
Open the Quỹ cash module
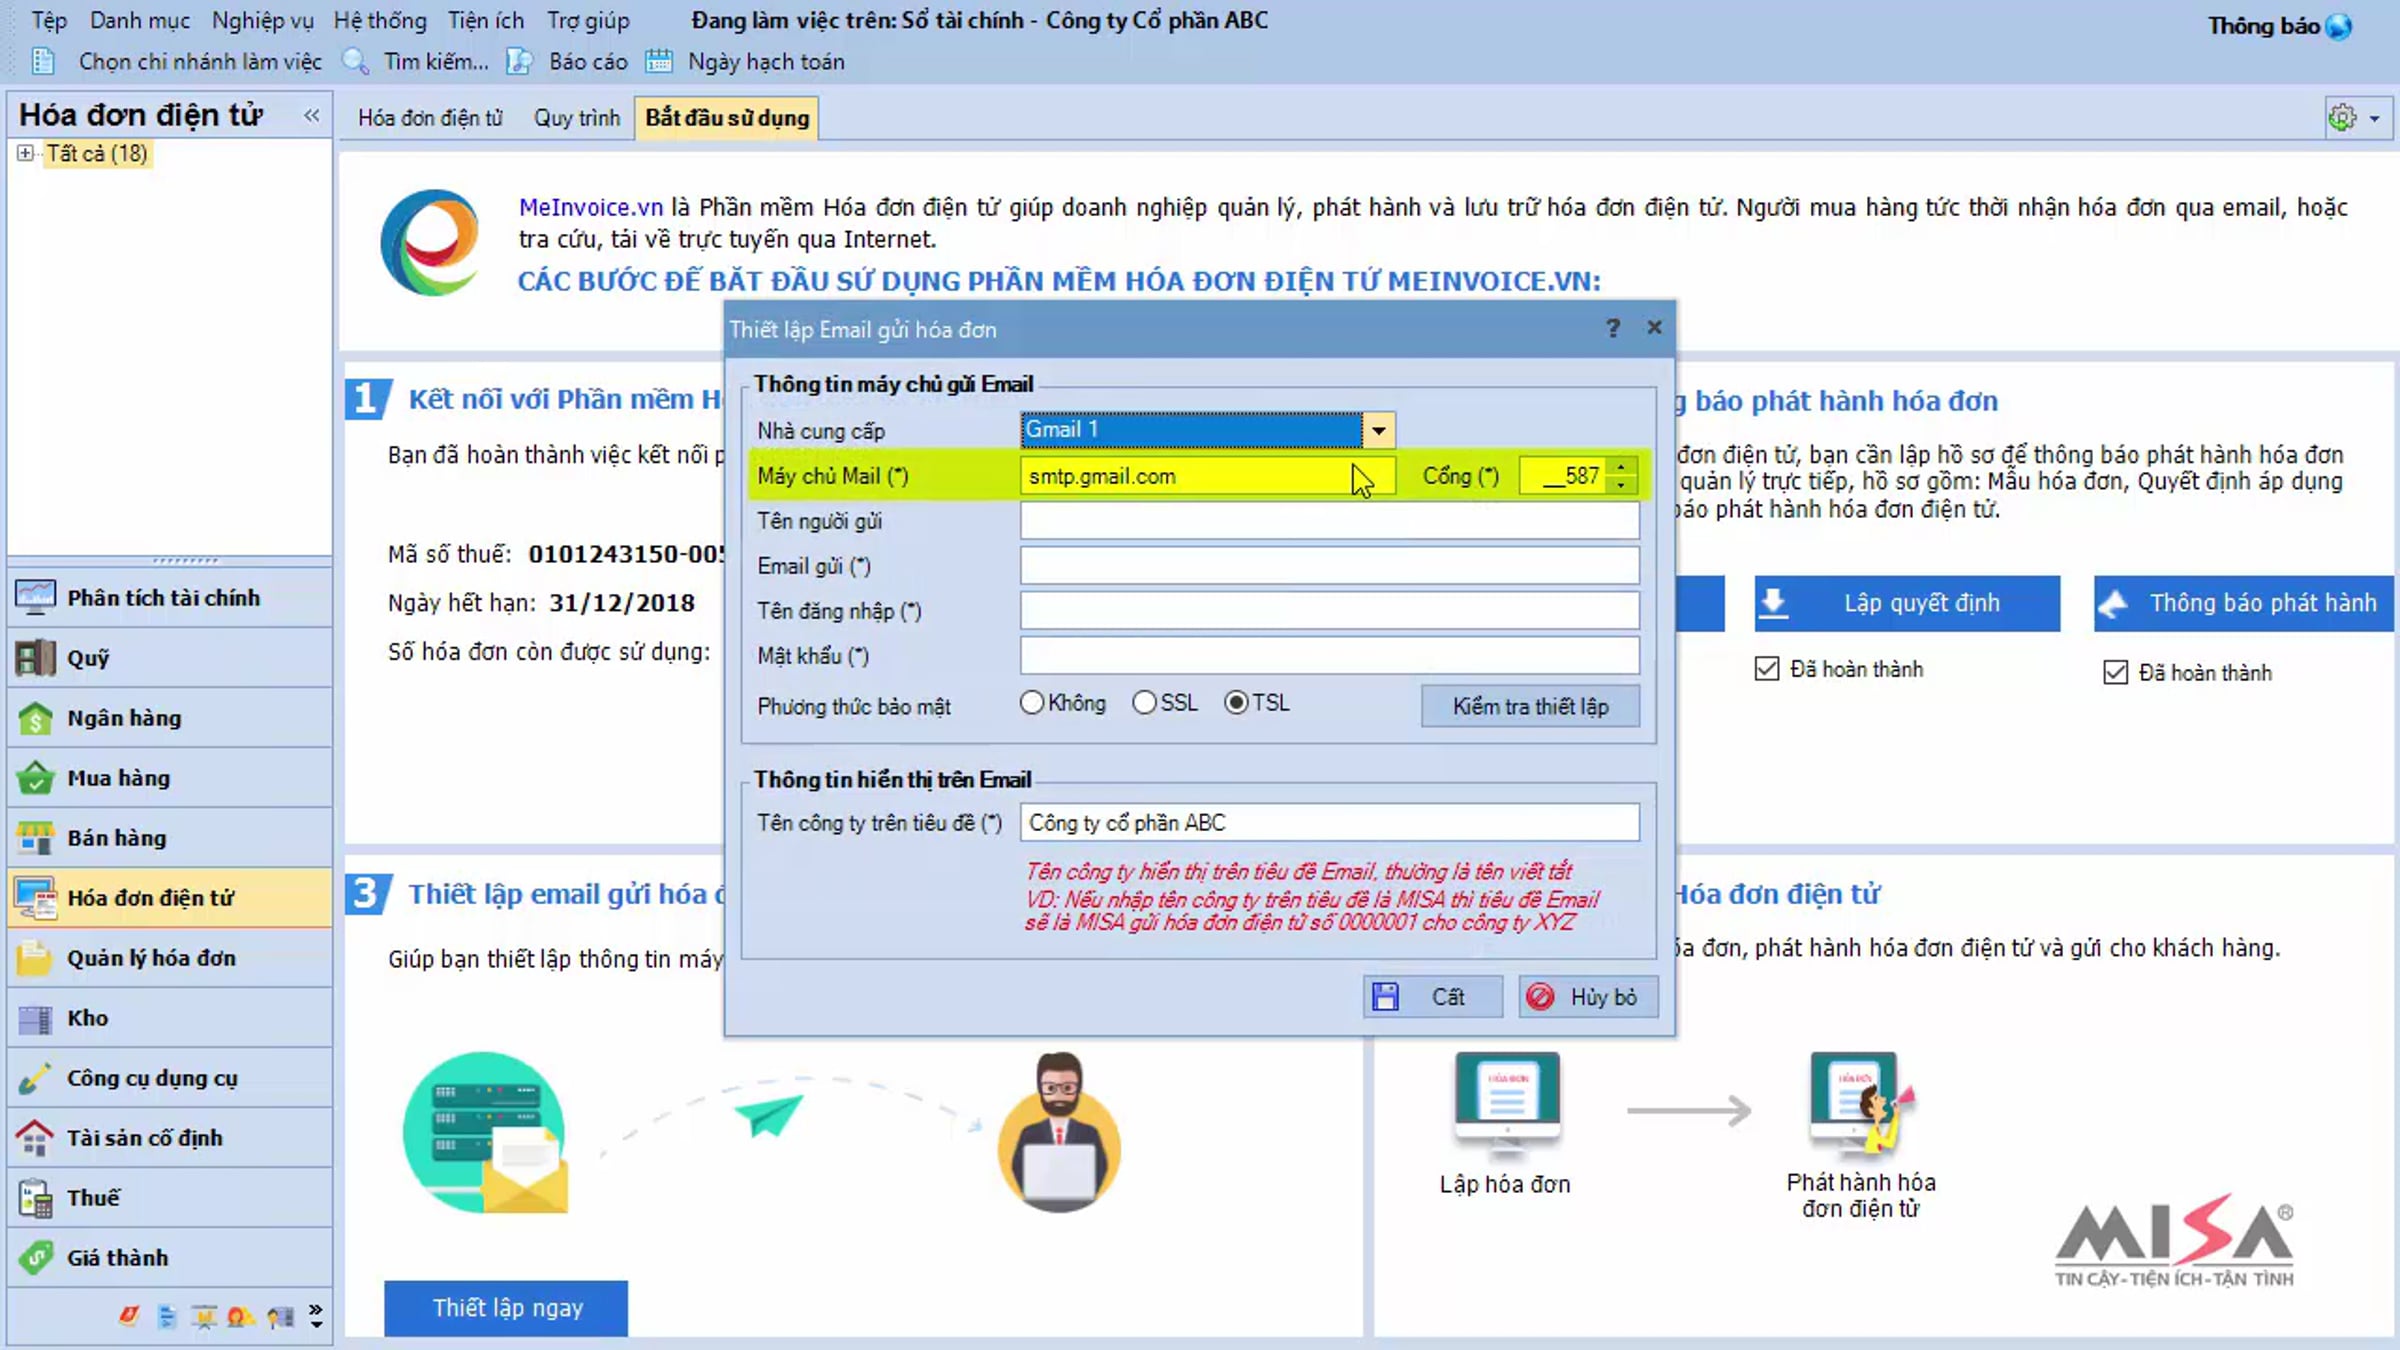click(170, 658)
